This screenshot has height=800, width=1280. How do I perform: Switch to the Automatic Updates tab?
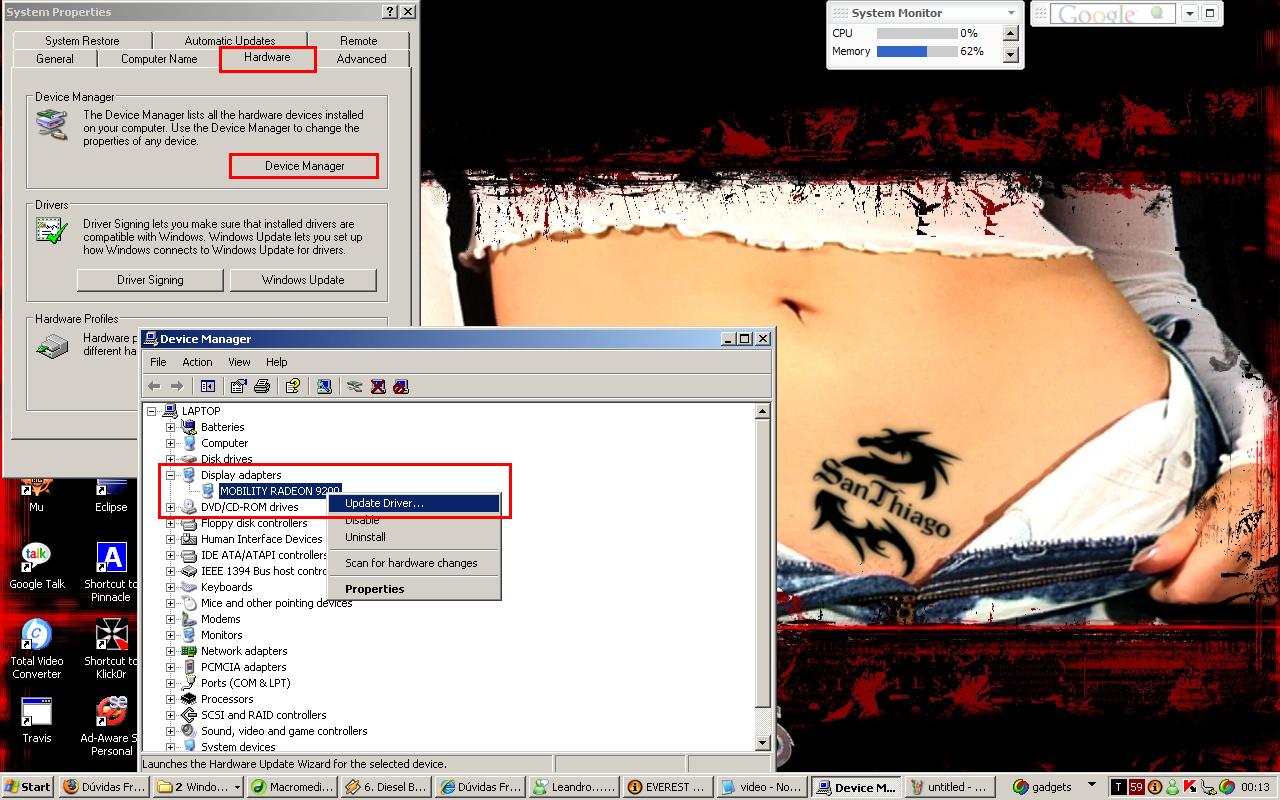click(230, 41)
